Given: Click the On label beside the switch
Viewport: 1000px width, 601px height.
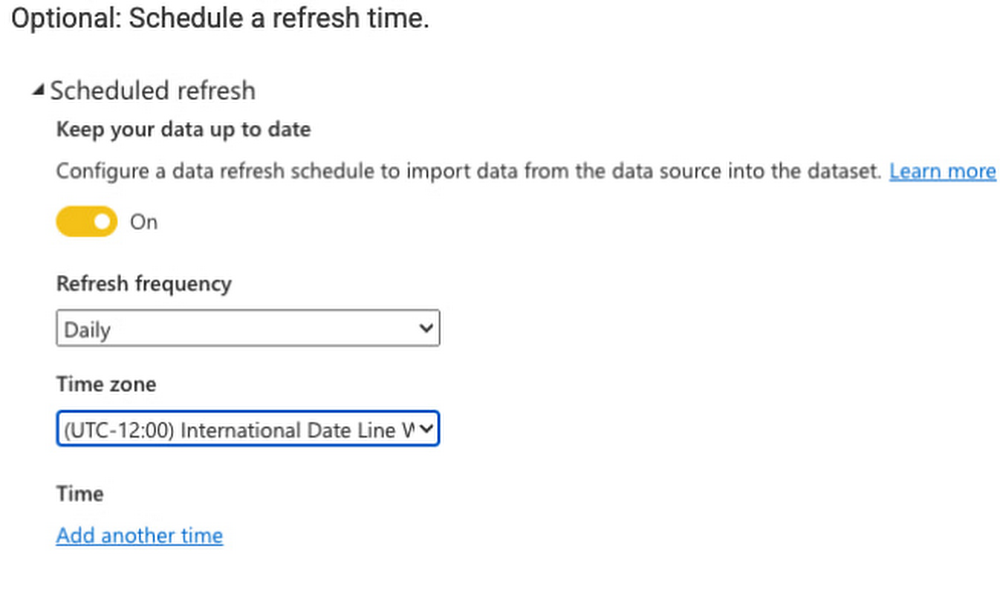Looking at the screenshot, I should pos(144,222).
